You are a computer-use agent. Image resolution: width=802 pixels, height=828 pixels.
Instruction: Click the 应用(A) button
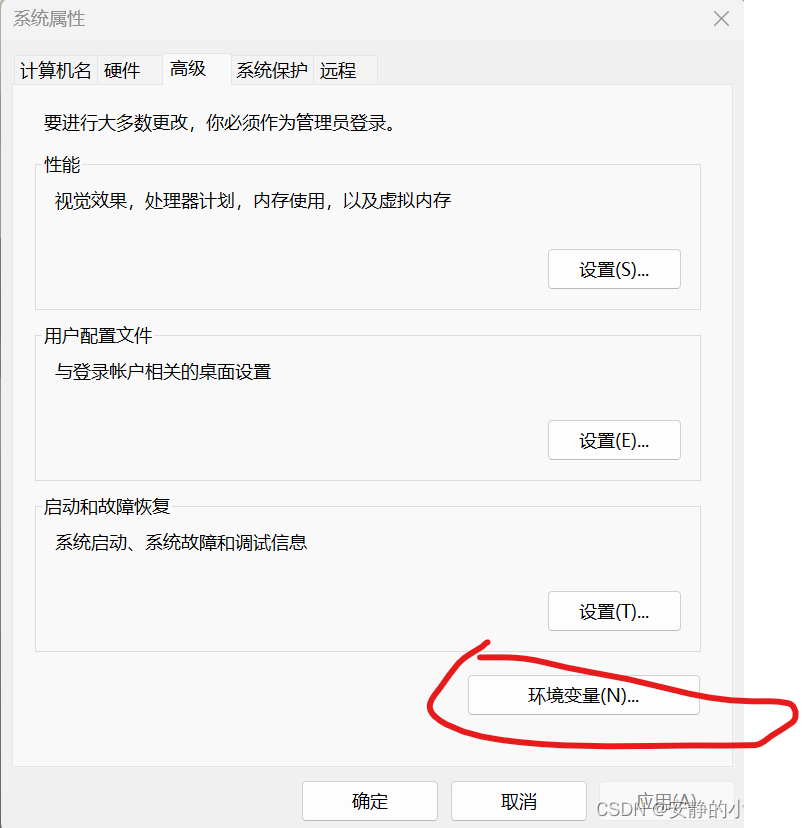coord(667,800)
